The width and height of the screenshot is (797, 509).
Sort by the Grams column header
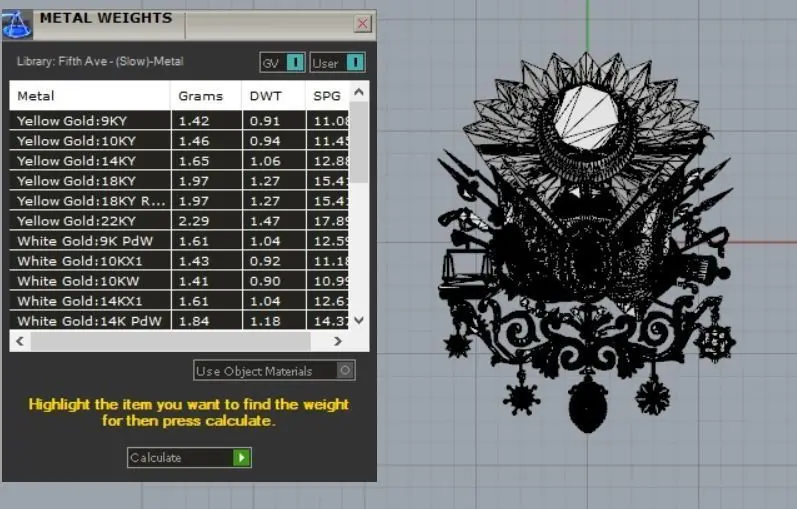click(206, 96)
